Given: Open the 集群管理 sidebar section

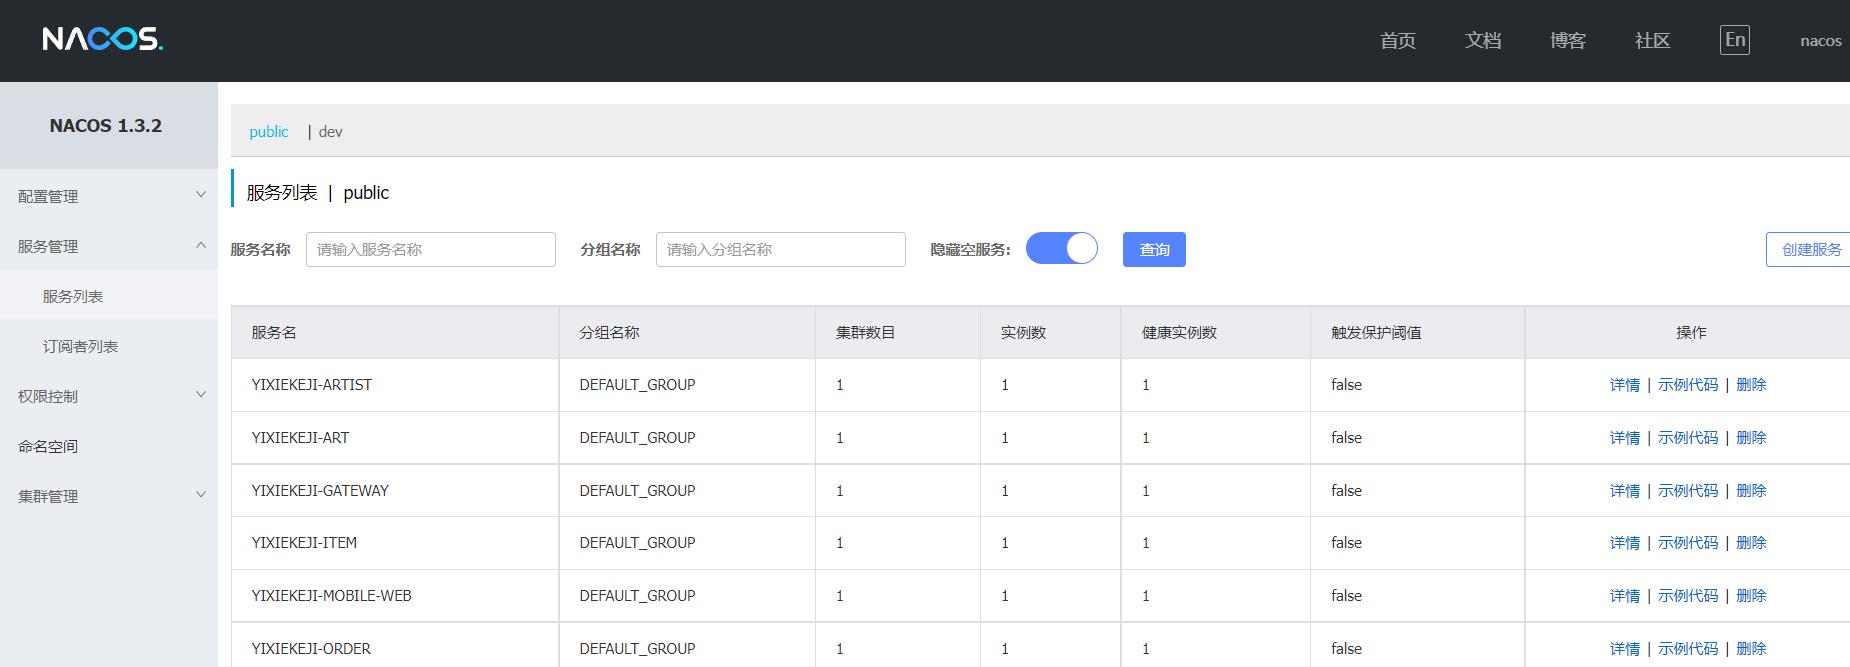Looking at the screenshot, I should (x=48, y=496).
